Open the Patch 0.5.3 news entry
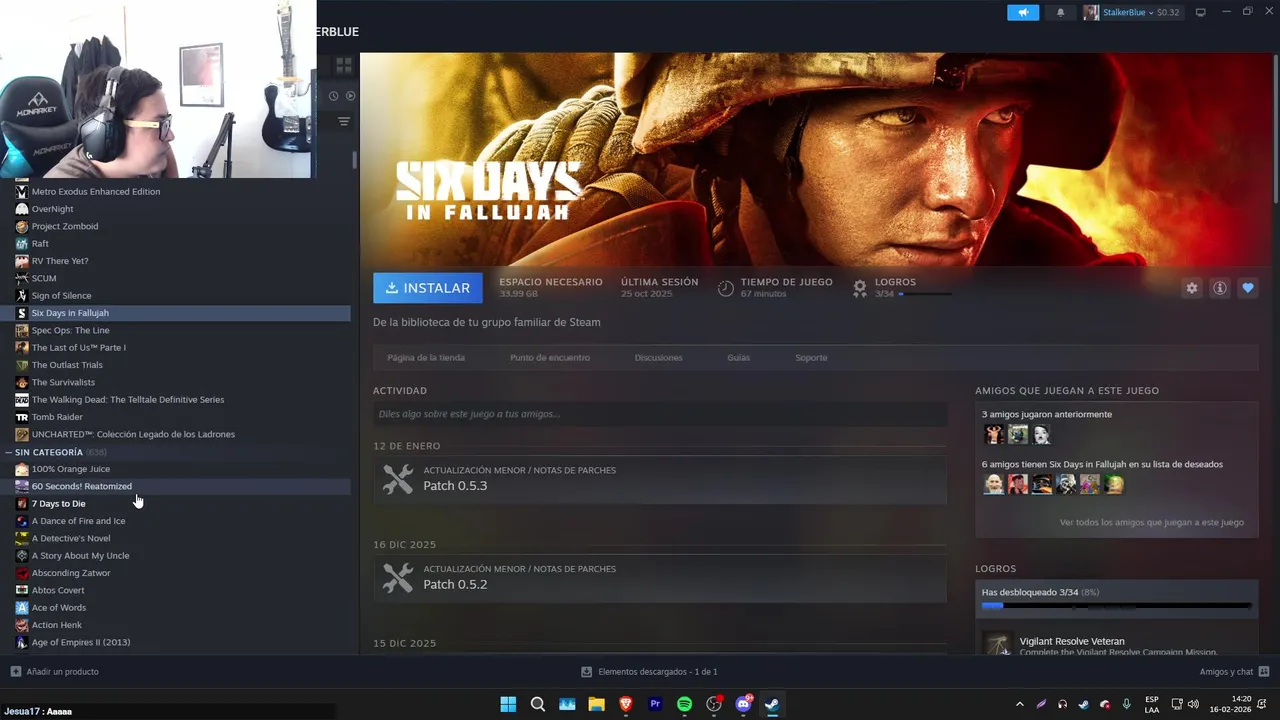Screen dimensions: 1280x720 660,479
